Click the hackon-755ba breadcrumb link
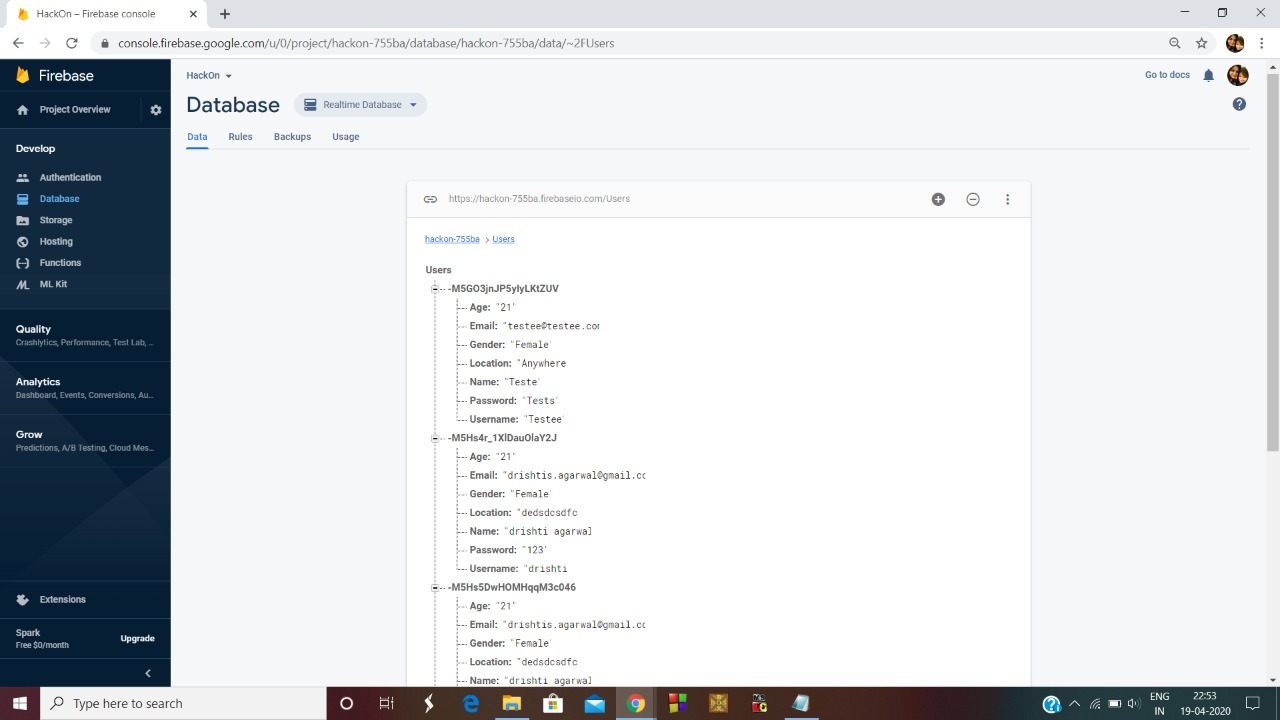 (x=452, y=240)
